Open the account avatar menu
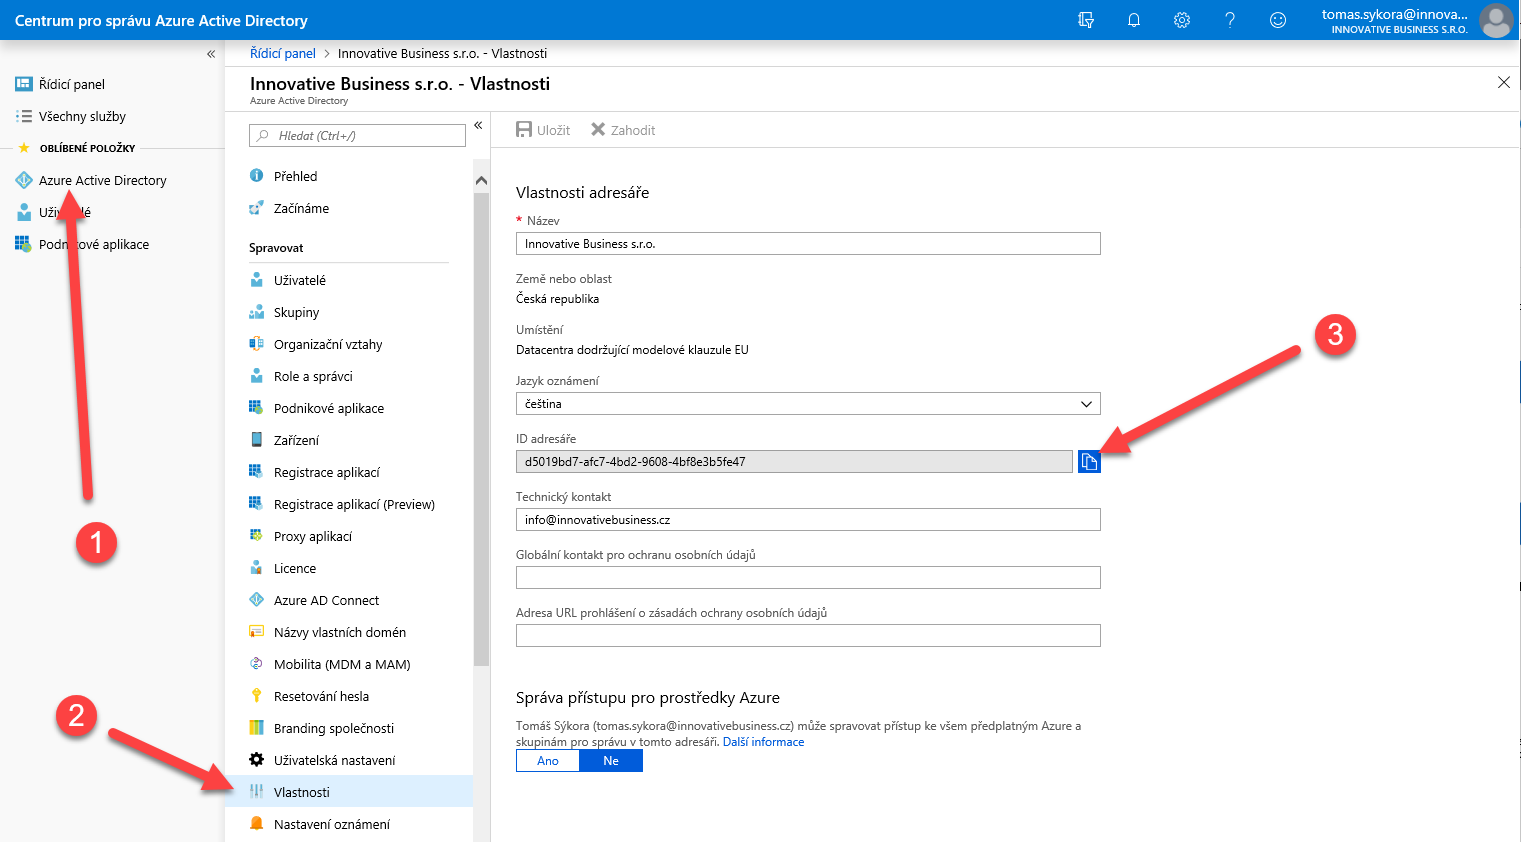Viewport: 1521px width, 842px height. 1496,20
